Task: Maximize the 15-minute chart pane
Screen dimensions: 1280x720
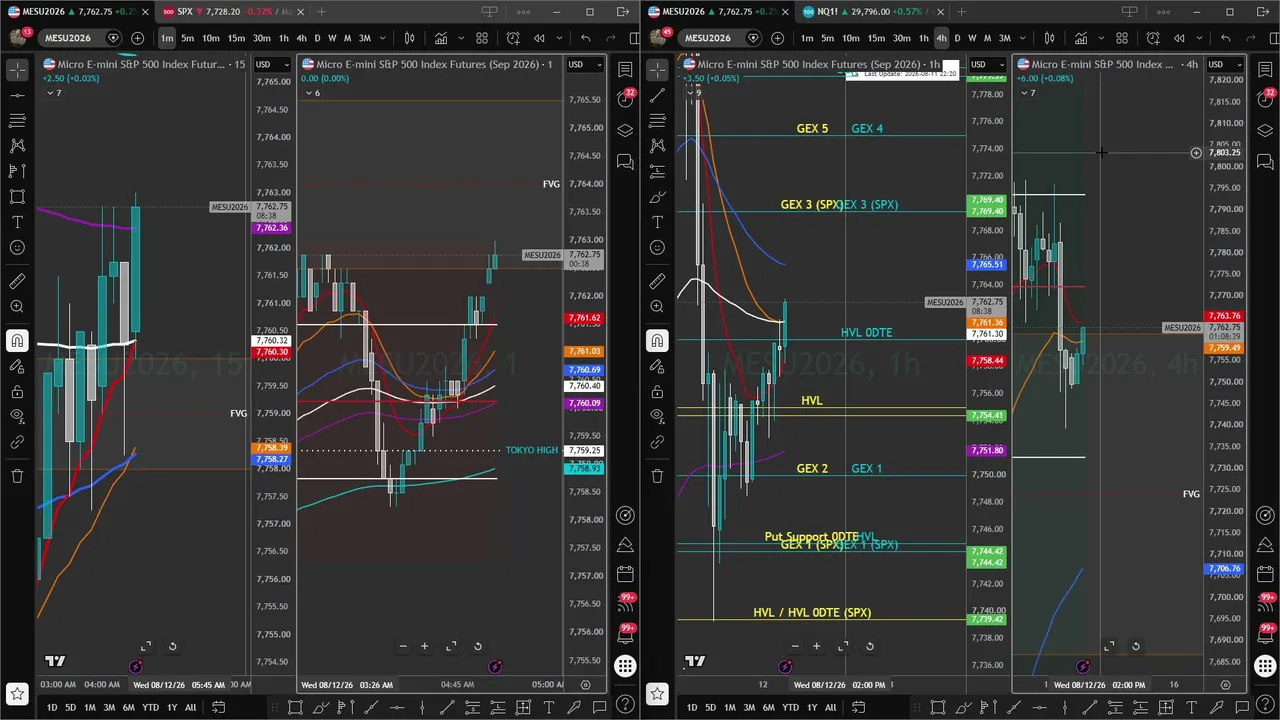Action: click(x=146, y=646)
